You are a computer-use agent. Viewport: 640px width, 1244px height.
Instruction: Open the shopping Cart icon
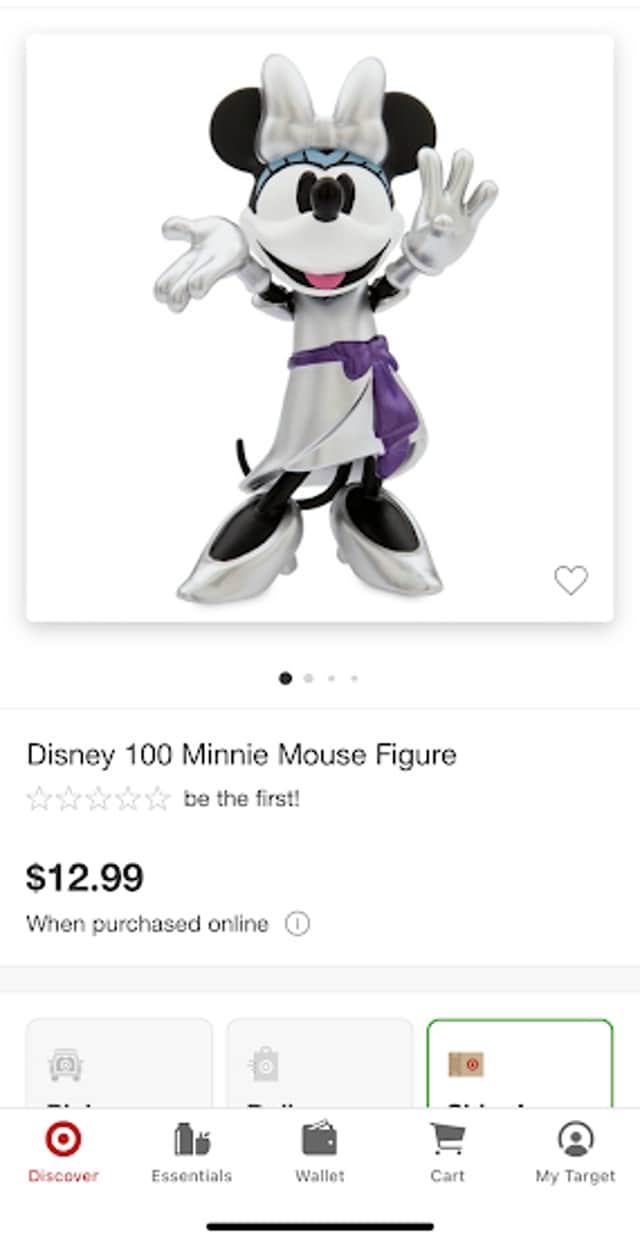coord(447,1139)
